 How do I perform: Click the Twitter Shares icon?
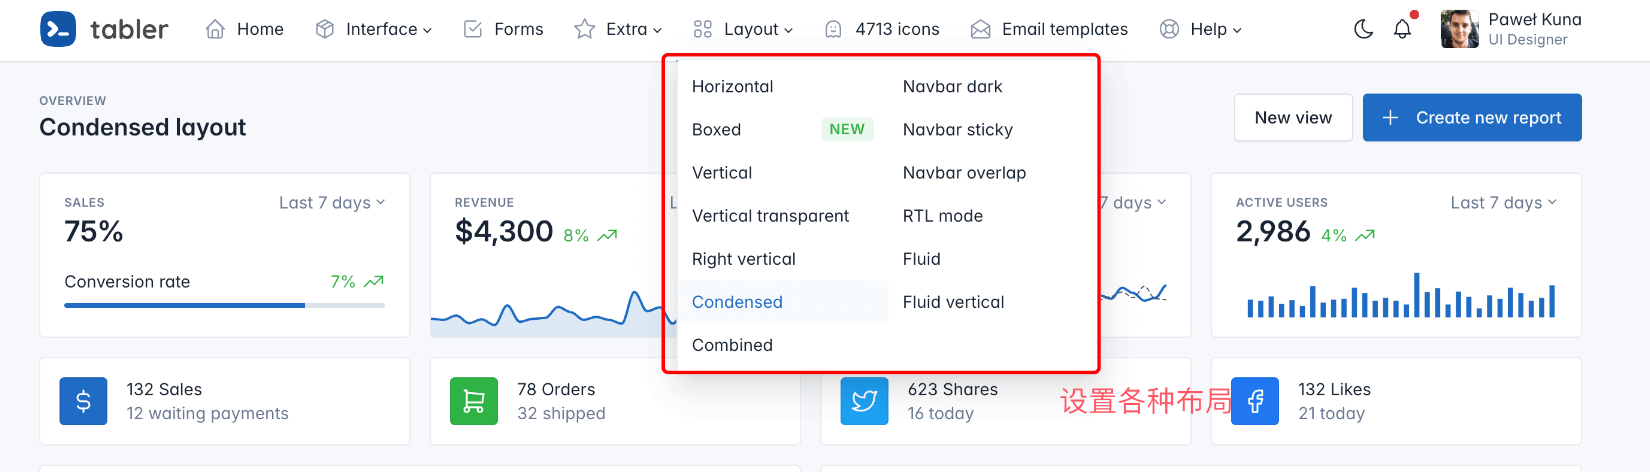tap(864, 401)
